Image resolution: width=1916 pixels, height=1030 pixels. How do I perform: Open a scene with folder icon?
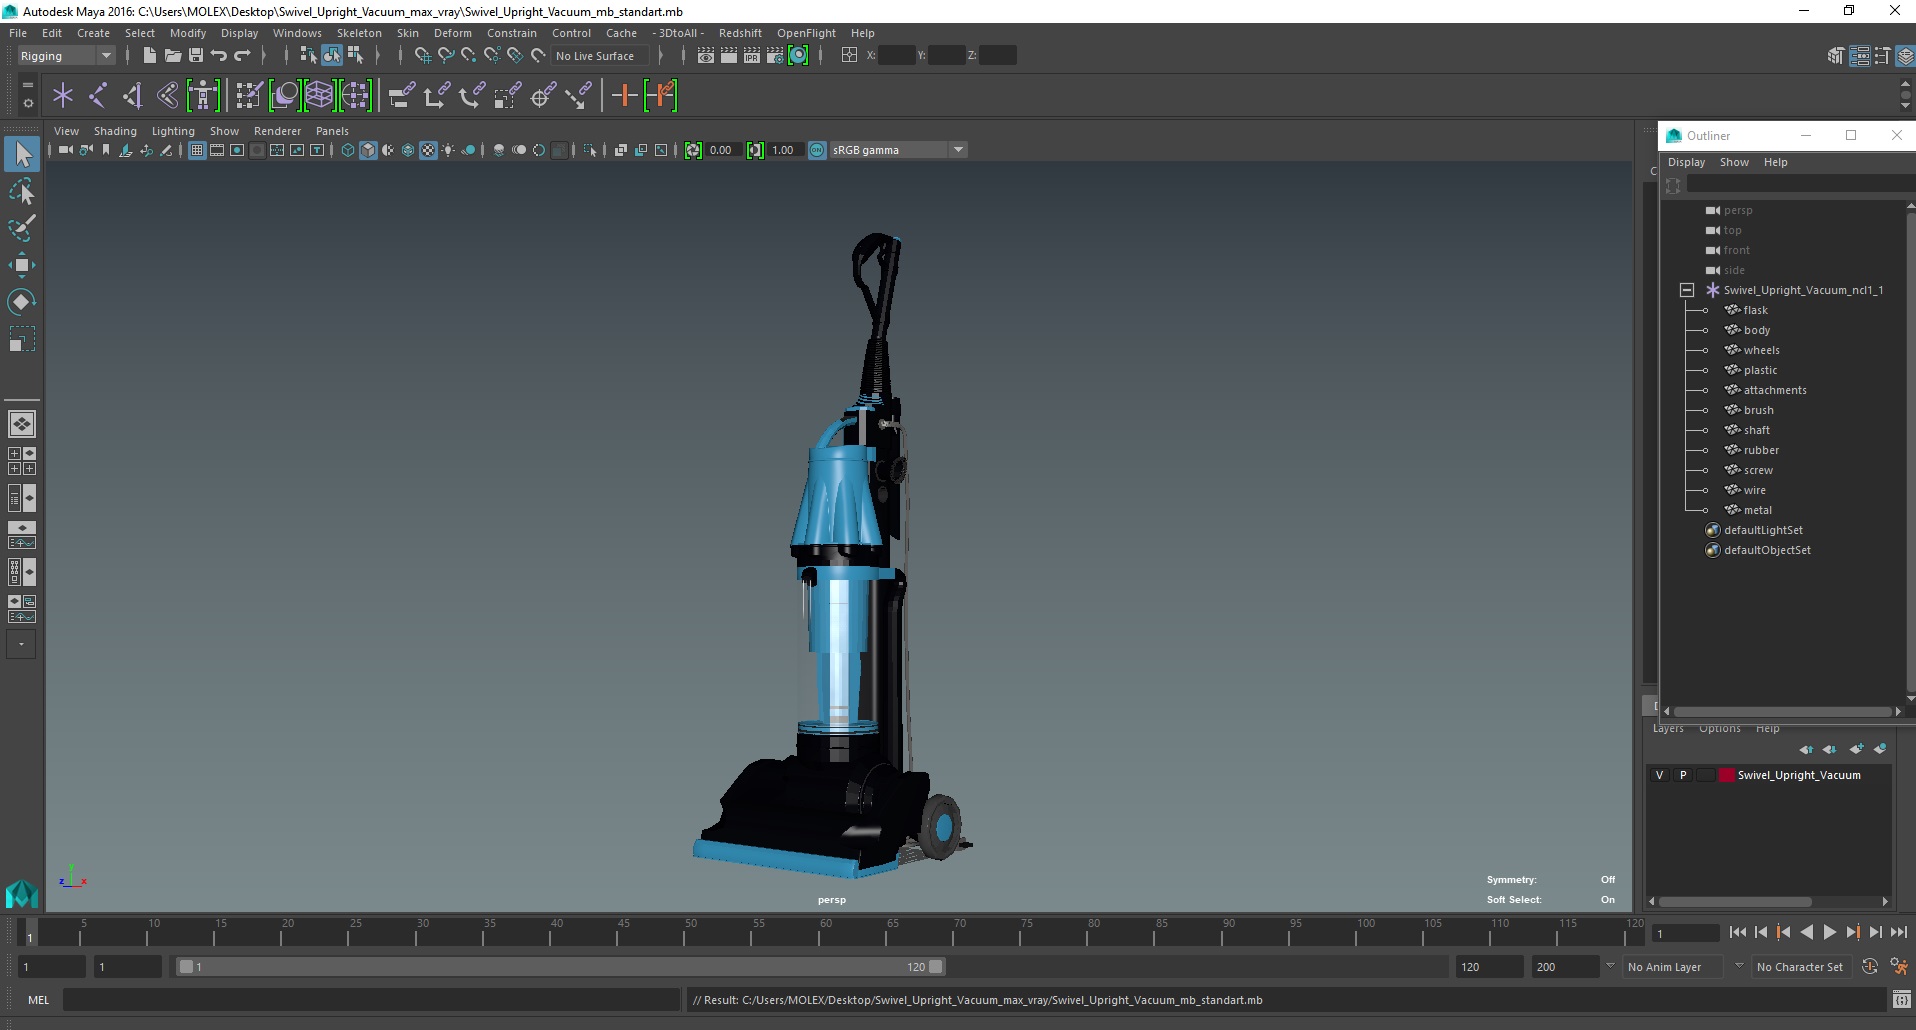tap(172, 56)
